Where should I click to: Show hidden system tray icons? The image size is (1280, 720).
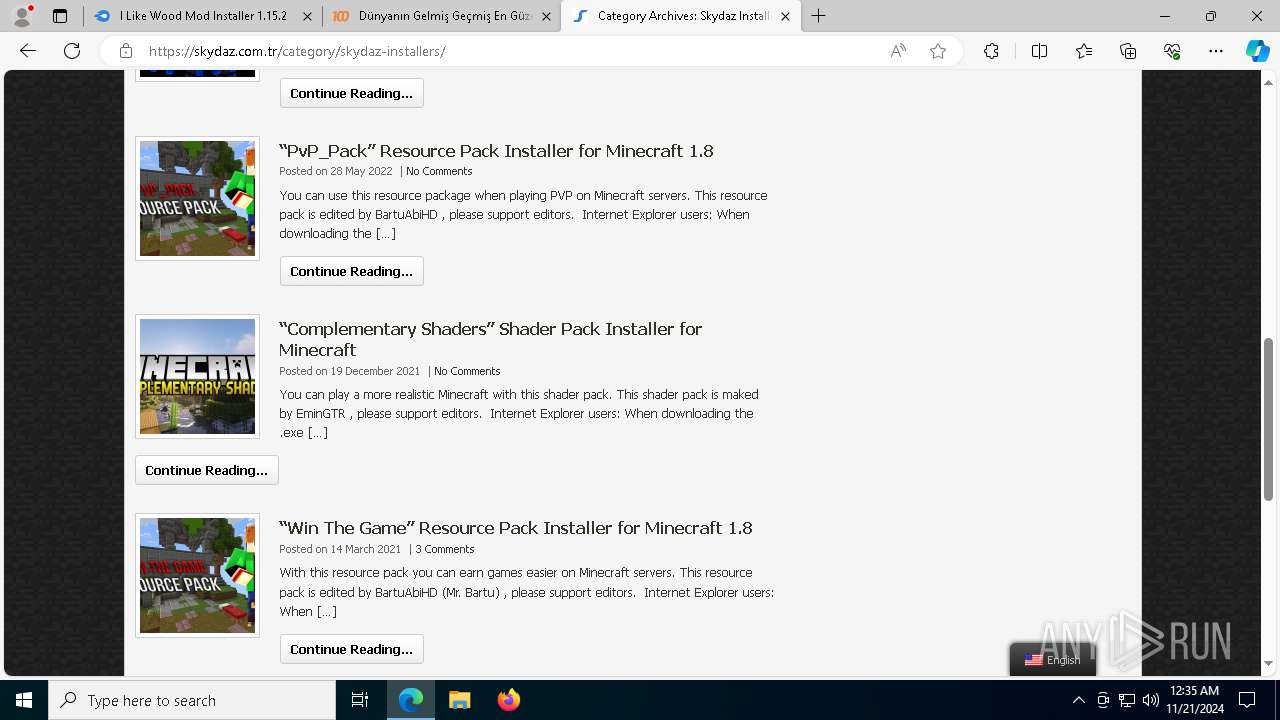[x=1078, y=700]
